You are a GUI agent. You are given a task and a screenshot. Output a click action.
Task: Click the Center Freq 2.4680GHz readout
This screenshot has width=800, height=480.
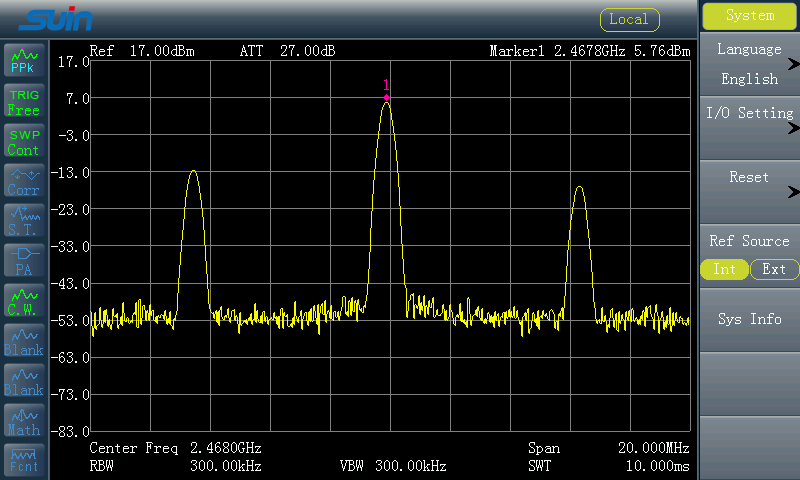coord(176,448)
